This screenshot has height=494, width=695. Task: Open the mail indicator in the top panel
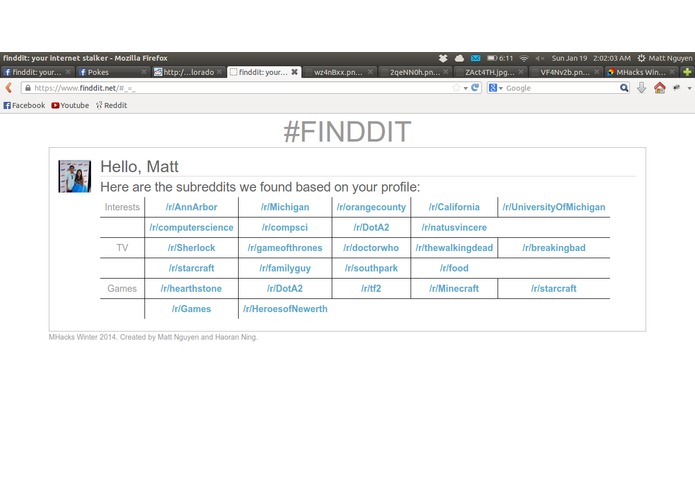[x=476, y=58]
